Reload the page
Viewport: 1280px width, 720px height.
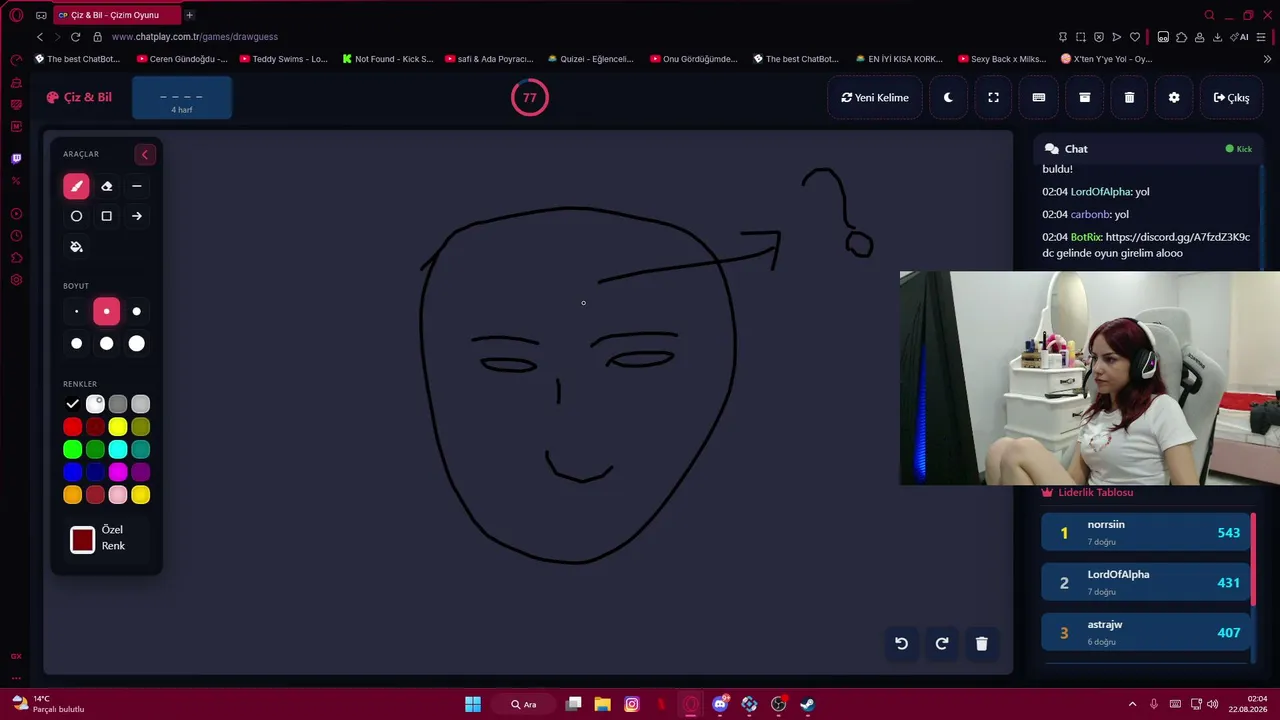tap(75, 37)
